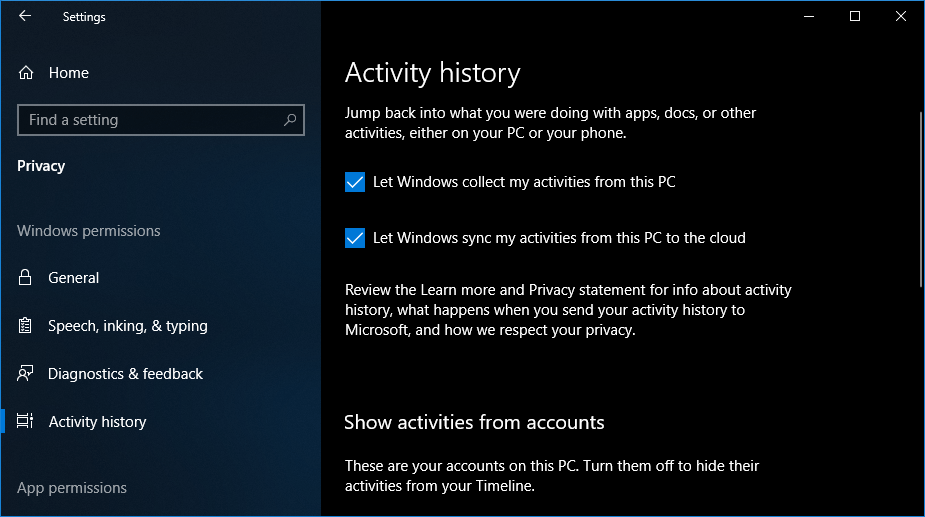925x517 pixels.
Task: Click the Diagnostics & feedback icon
Action: [26, 374]
